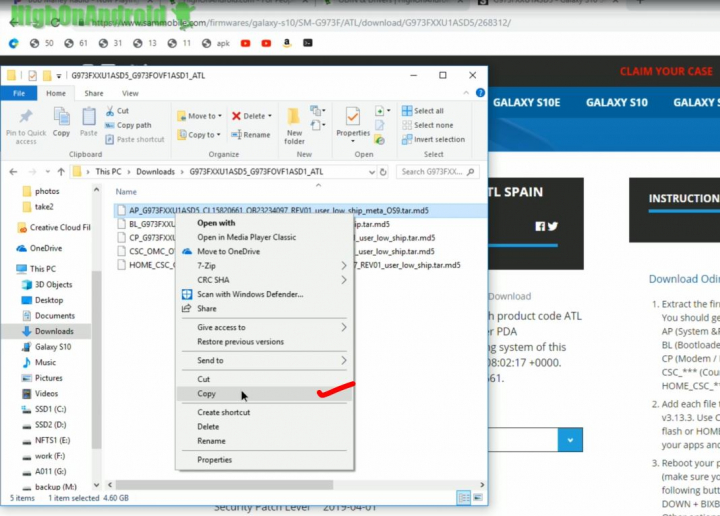
Task: Open Desktop in navigation pane
Action: coord(43,300)
